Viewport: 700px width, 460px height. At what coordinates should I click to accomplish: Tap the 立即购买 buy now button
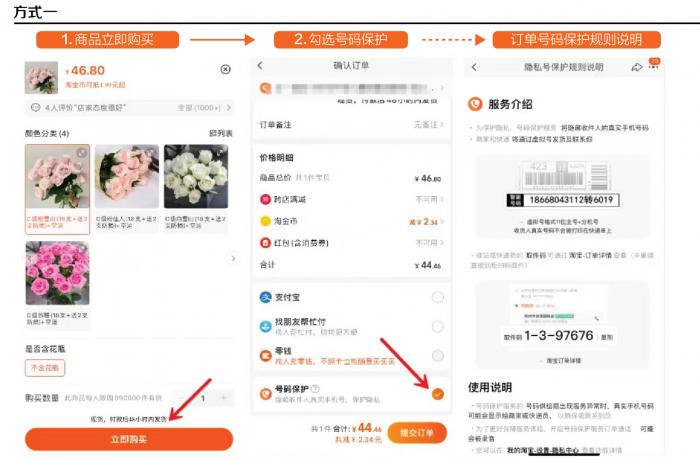coord(129,439)
